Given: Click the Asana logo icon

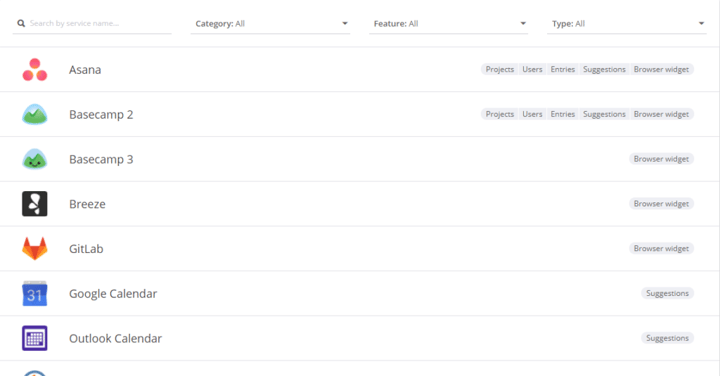Looking at the screenshot, I should (x=35, y=70).
